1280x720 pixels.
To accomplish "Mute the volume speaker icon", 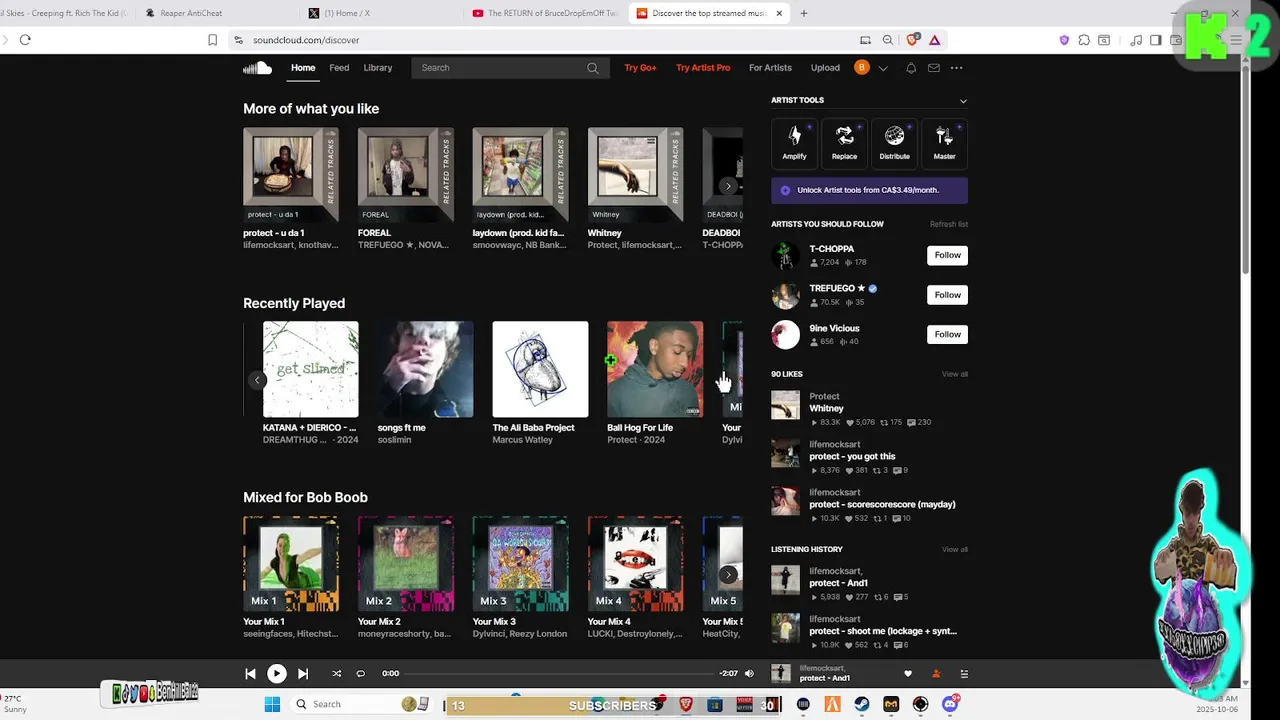I will pos(749,674).
